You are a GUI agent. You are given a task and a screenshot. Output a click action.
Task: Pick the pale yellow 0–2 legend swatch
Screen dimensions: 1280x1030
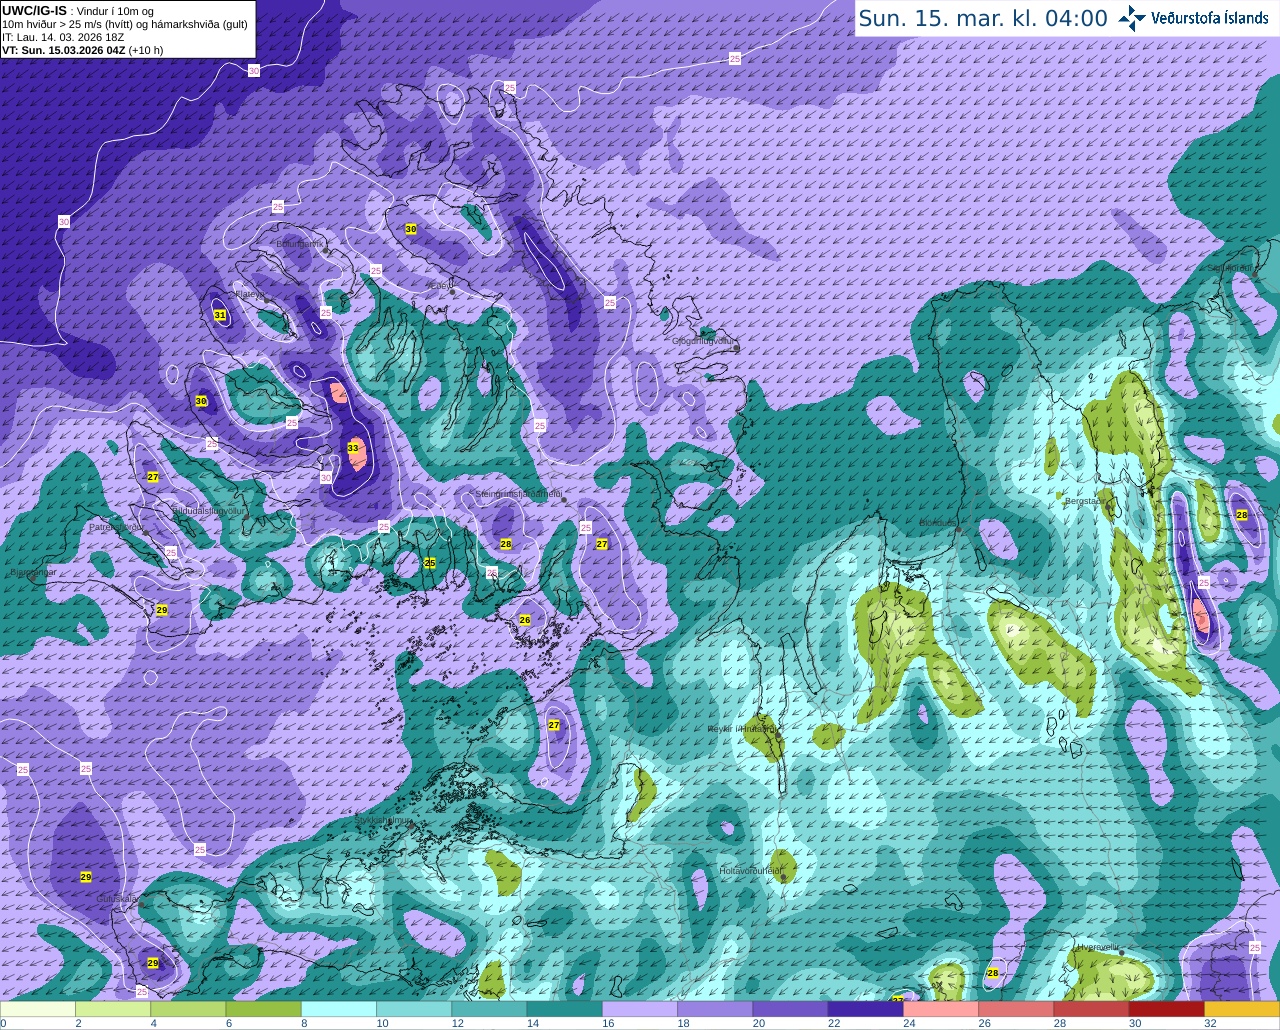pyautogui.click(x=38, y=1009)
